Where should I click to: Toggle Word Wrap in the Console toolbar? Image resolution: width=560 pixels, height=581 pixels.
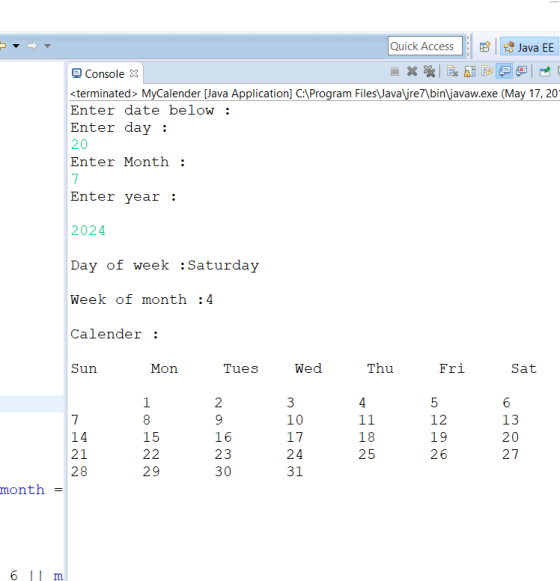point(487,71)
